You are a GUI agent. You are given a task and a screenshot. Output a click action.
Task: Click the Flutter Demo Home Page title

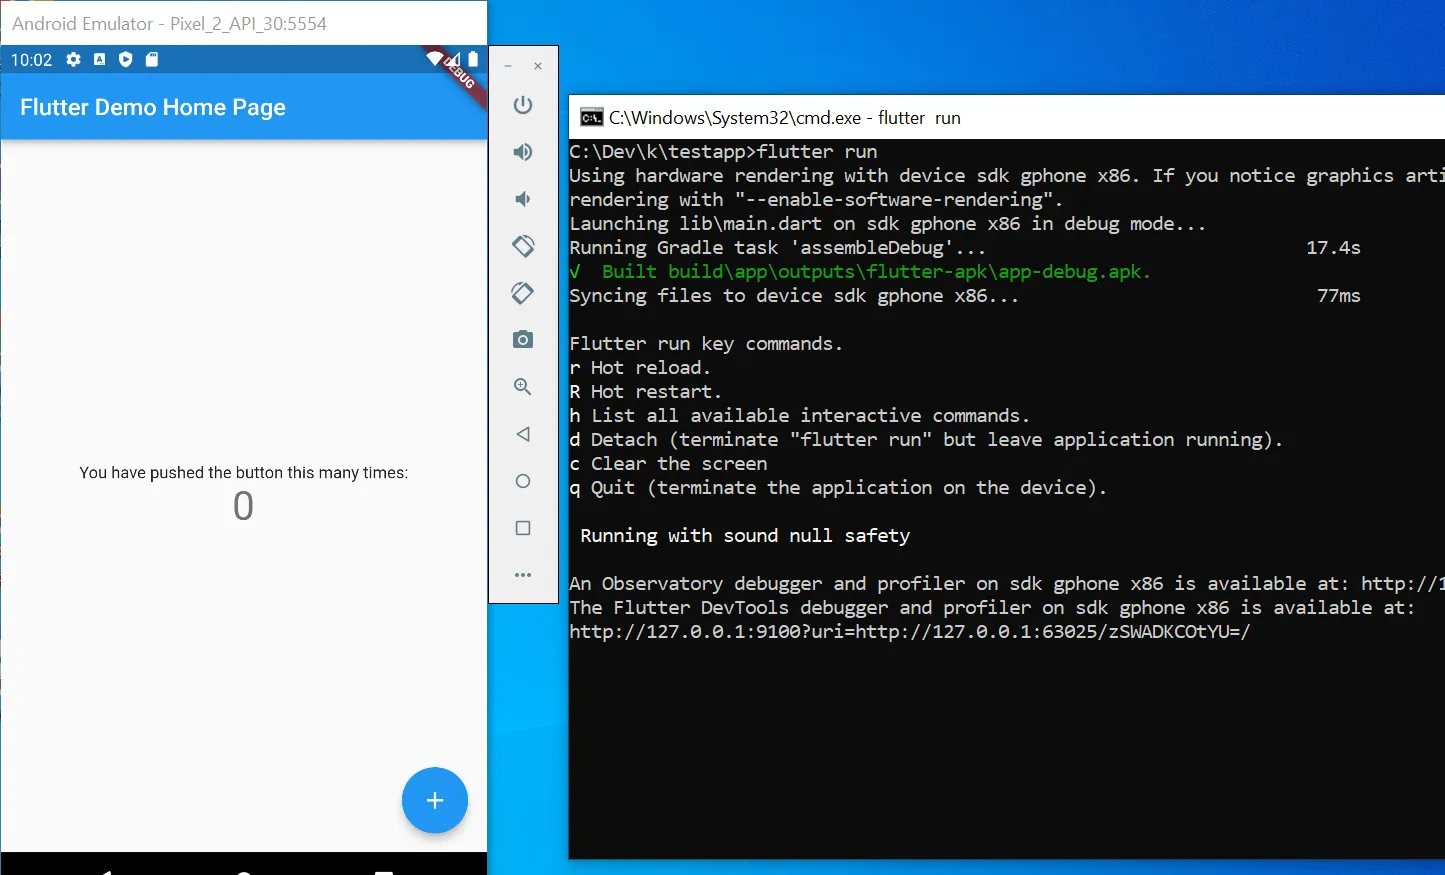click(153, 107)
